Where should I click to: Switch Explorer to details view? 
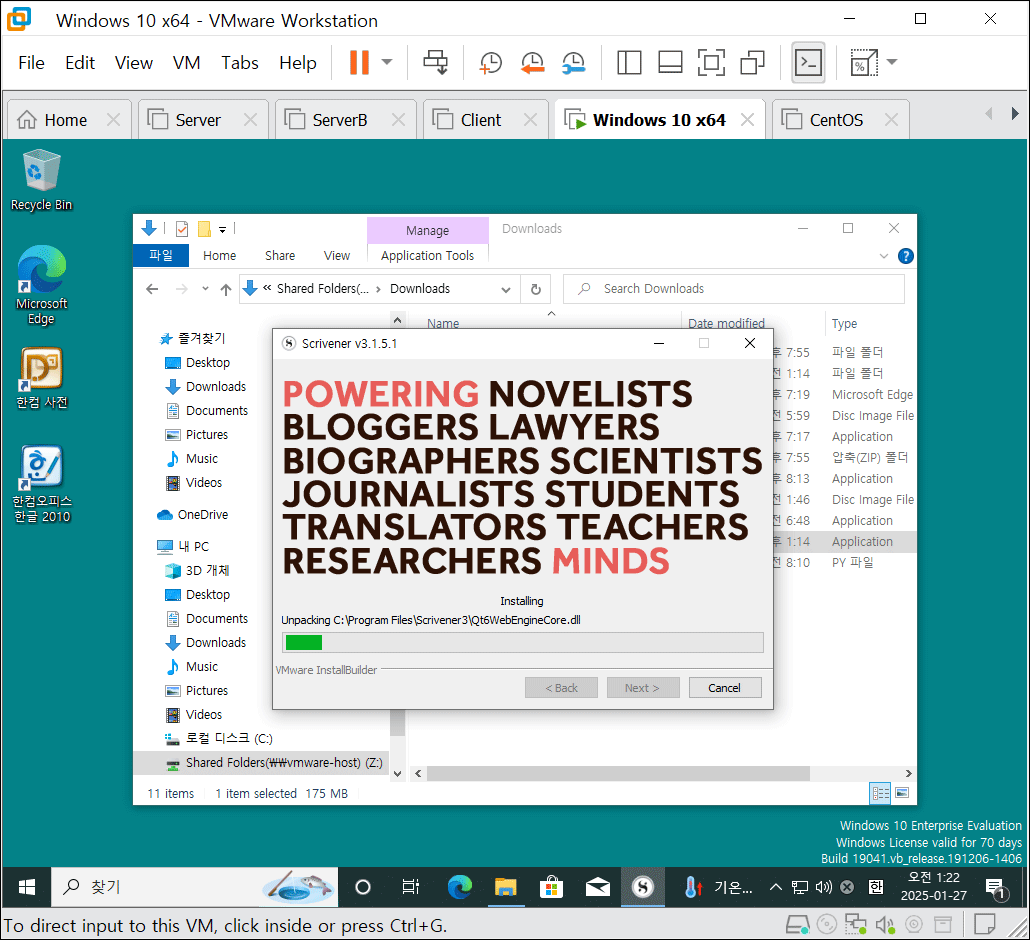(880, 794)
